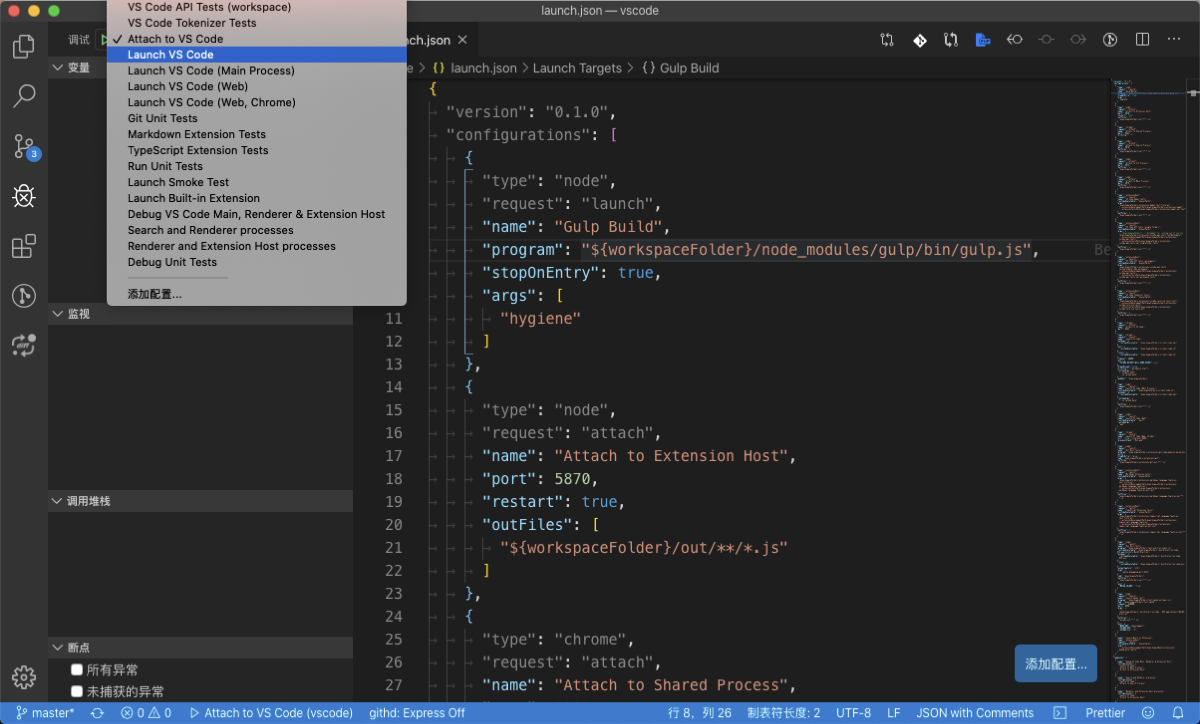Screen dimensions: 1200x724
Task: Open the Debug view bug icon
Action: coord(24,196)
